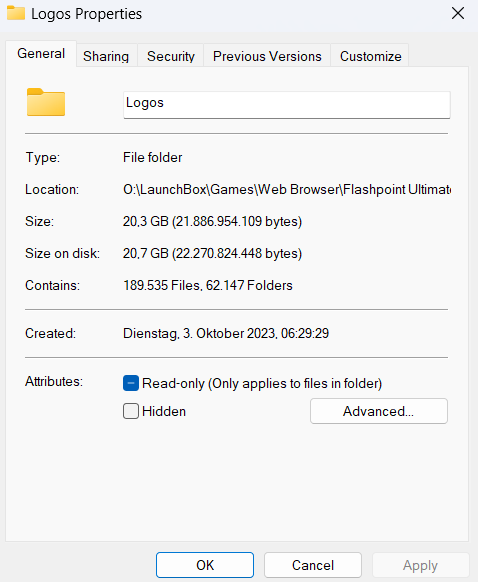478x582 pixels.
Task: Confirm with the OK button
Action: [205, 565]
